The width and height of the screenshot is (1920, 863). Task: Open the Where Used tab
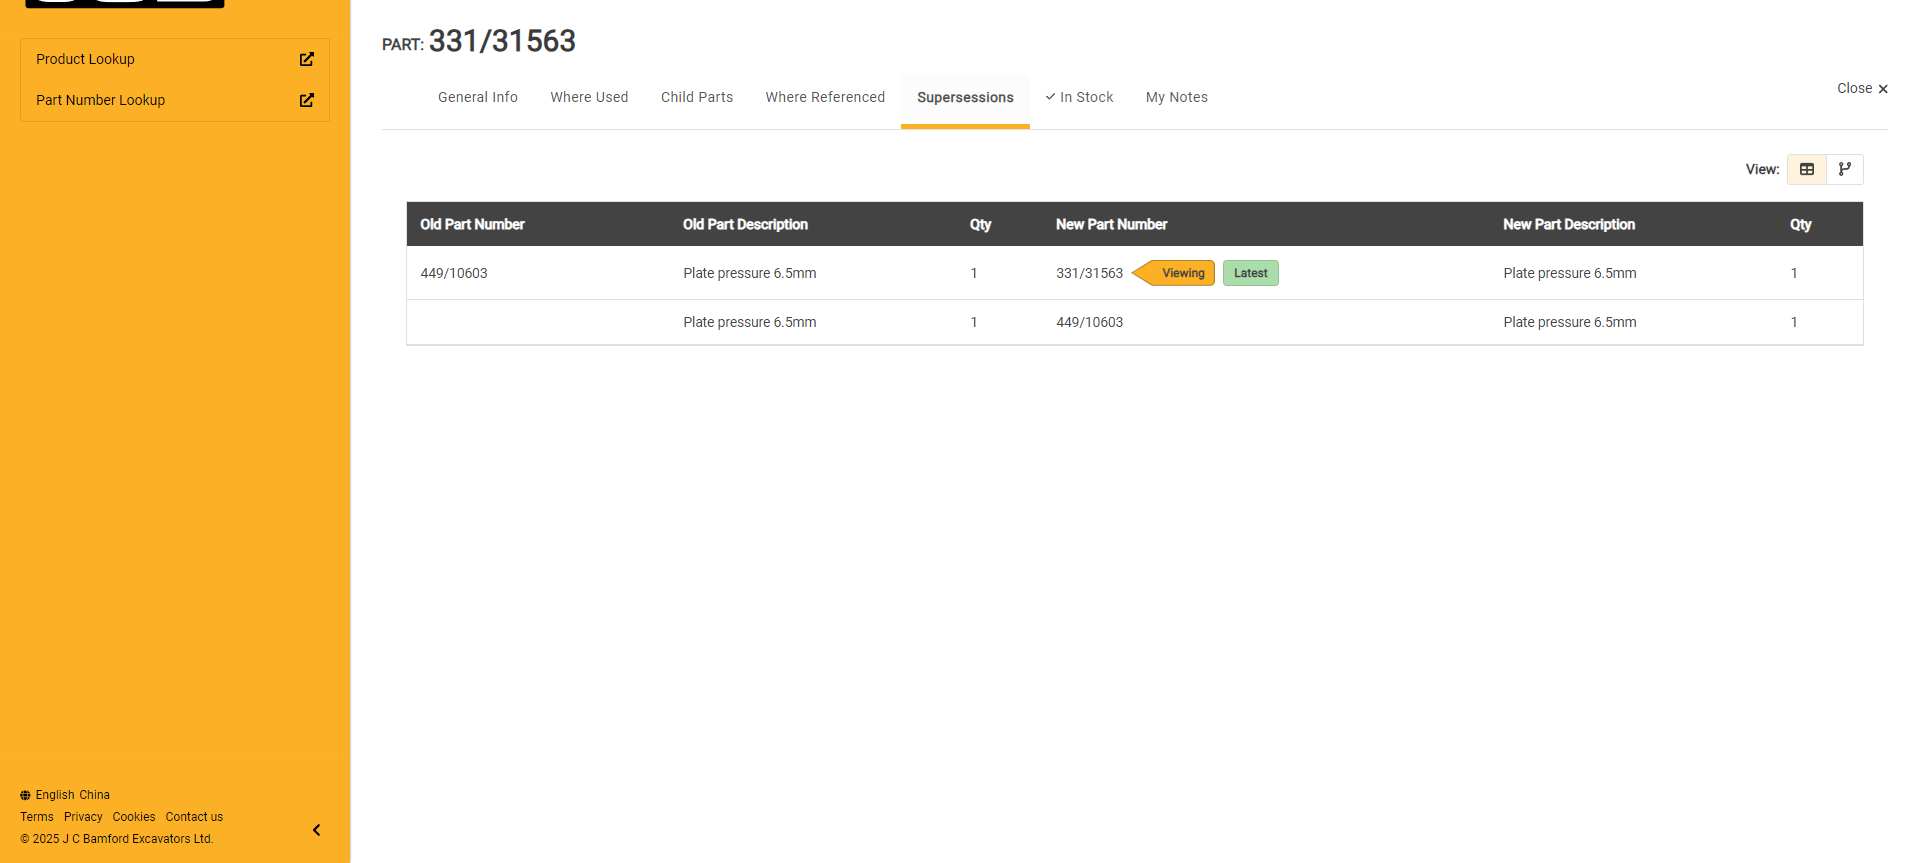pyautogui.click(x=589, y=97)
